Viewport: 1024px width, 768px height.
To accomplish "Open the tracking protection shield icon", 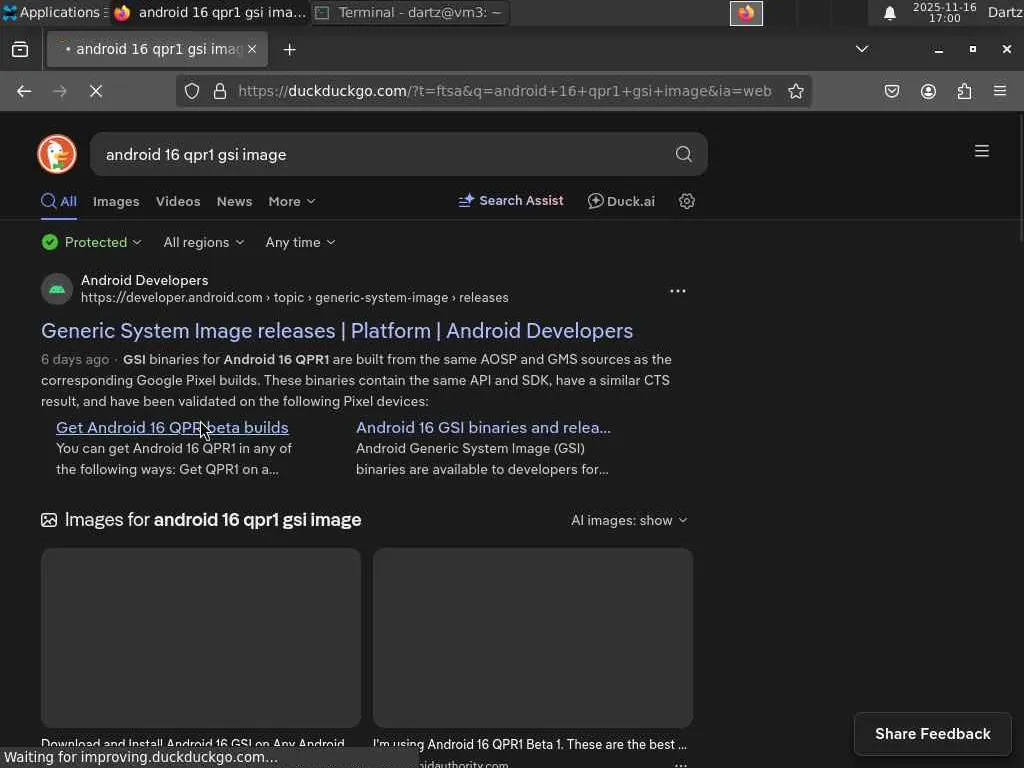I will [x=191, y=91].
